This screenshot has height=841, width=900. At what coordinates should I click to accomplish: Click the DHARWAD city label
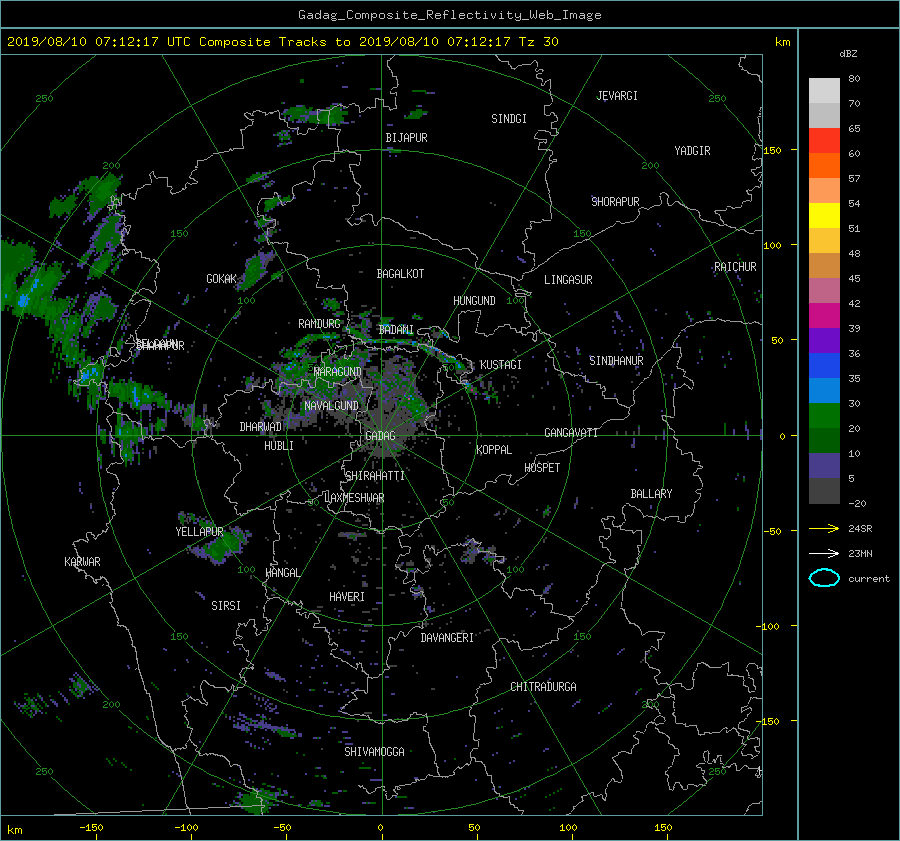tap(261, 427)
